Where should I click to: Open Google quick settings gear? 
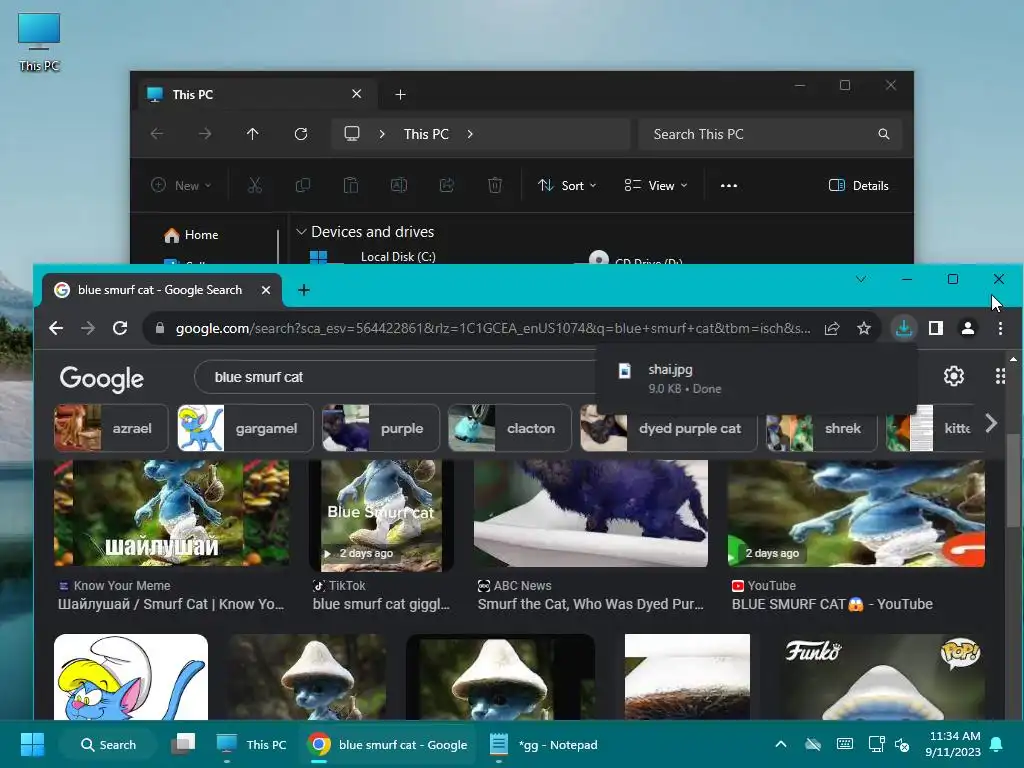953,376
